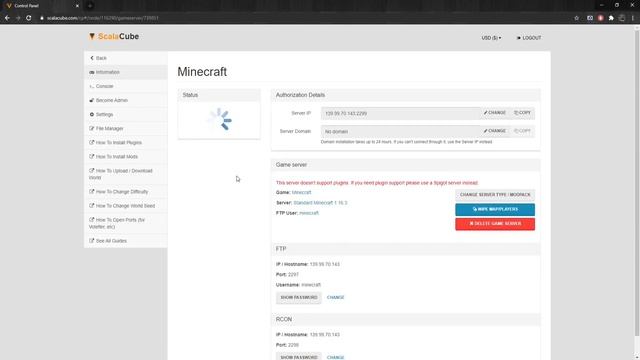The height and width of the screenshot is (360, 640).
Task: Click the ScalaCube logo
Action: click(x=114, y=36)
